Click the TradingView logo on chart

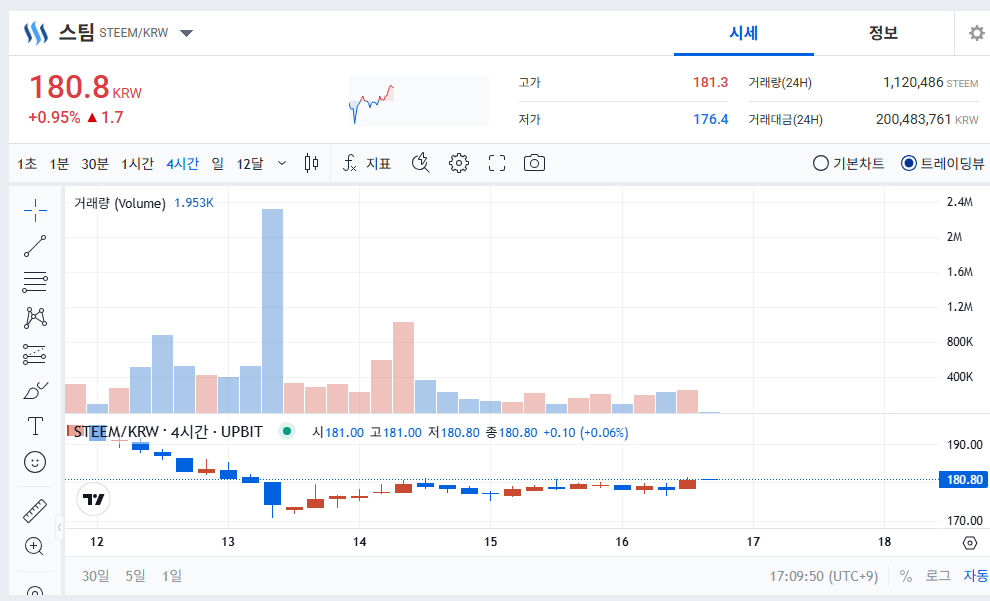point(93,499)
